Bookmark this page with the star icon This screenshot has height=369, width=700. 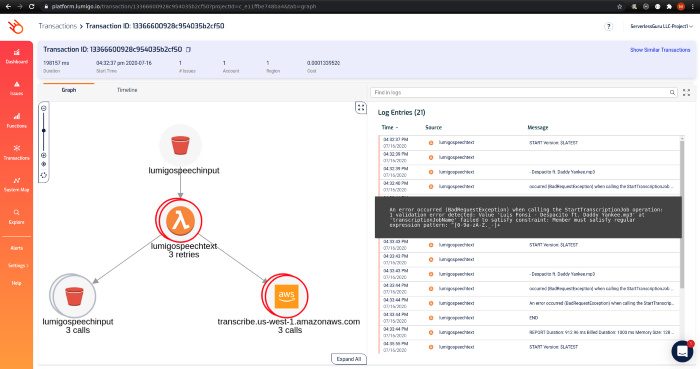click(620, 7)
